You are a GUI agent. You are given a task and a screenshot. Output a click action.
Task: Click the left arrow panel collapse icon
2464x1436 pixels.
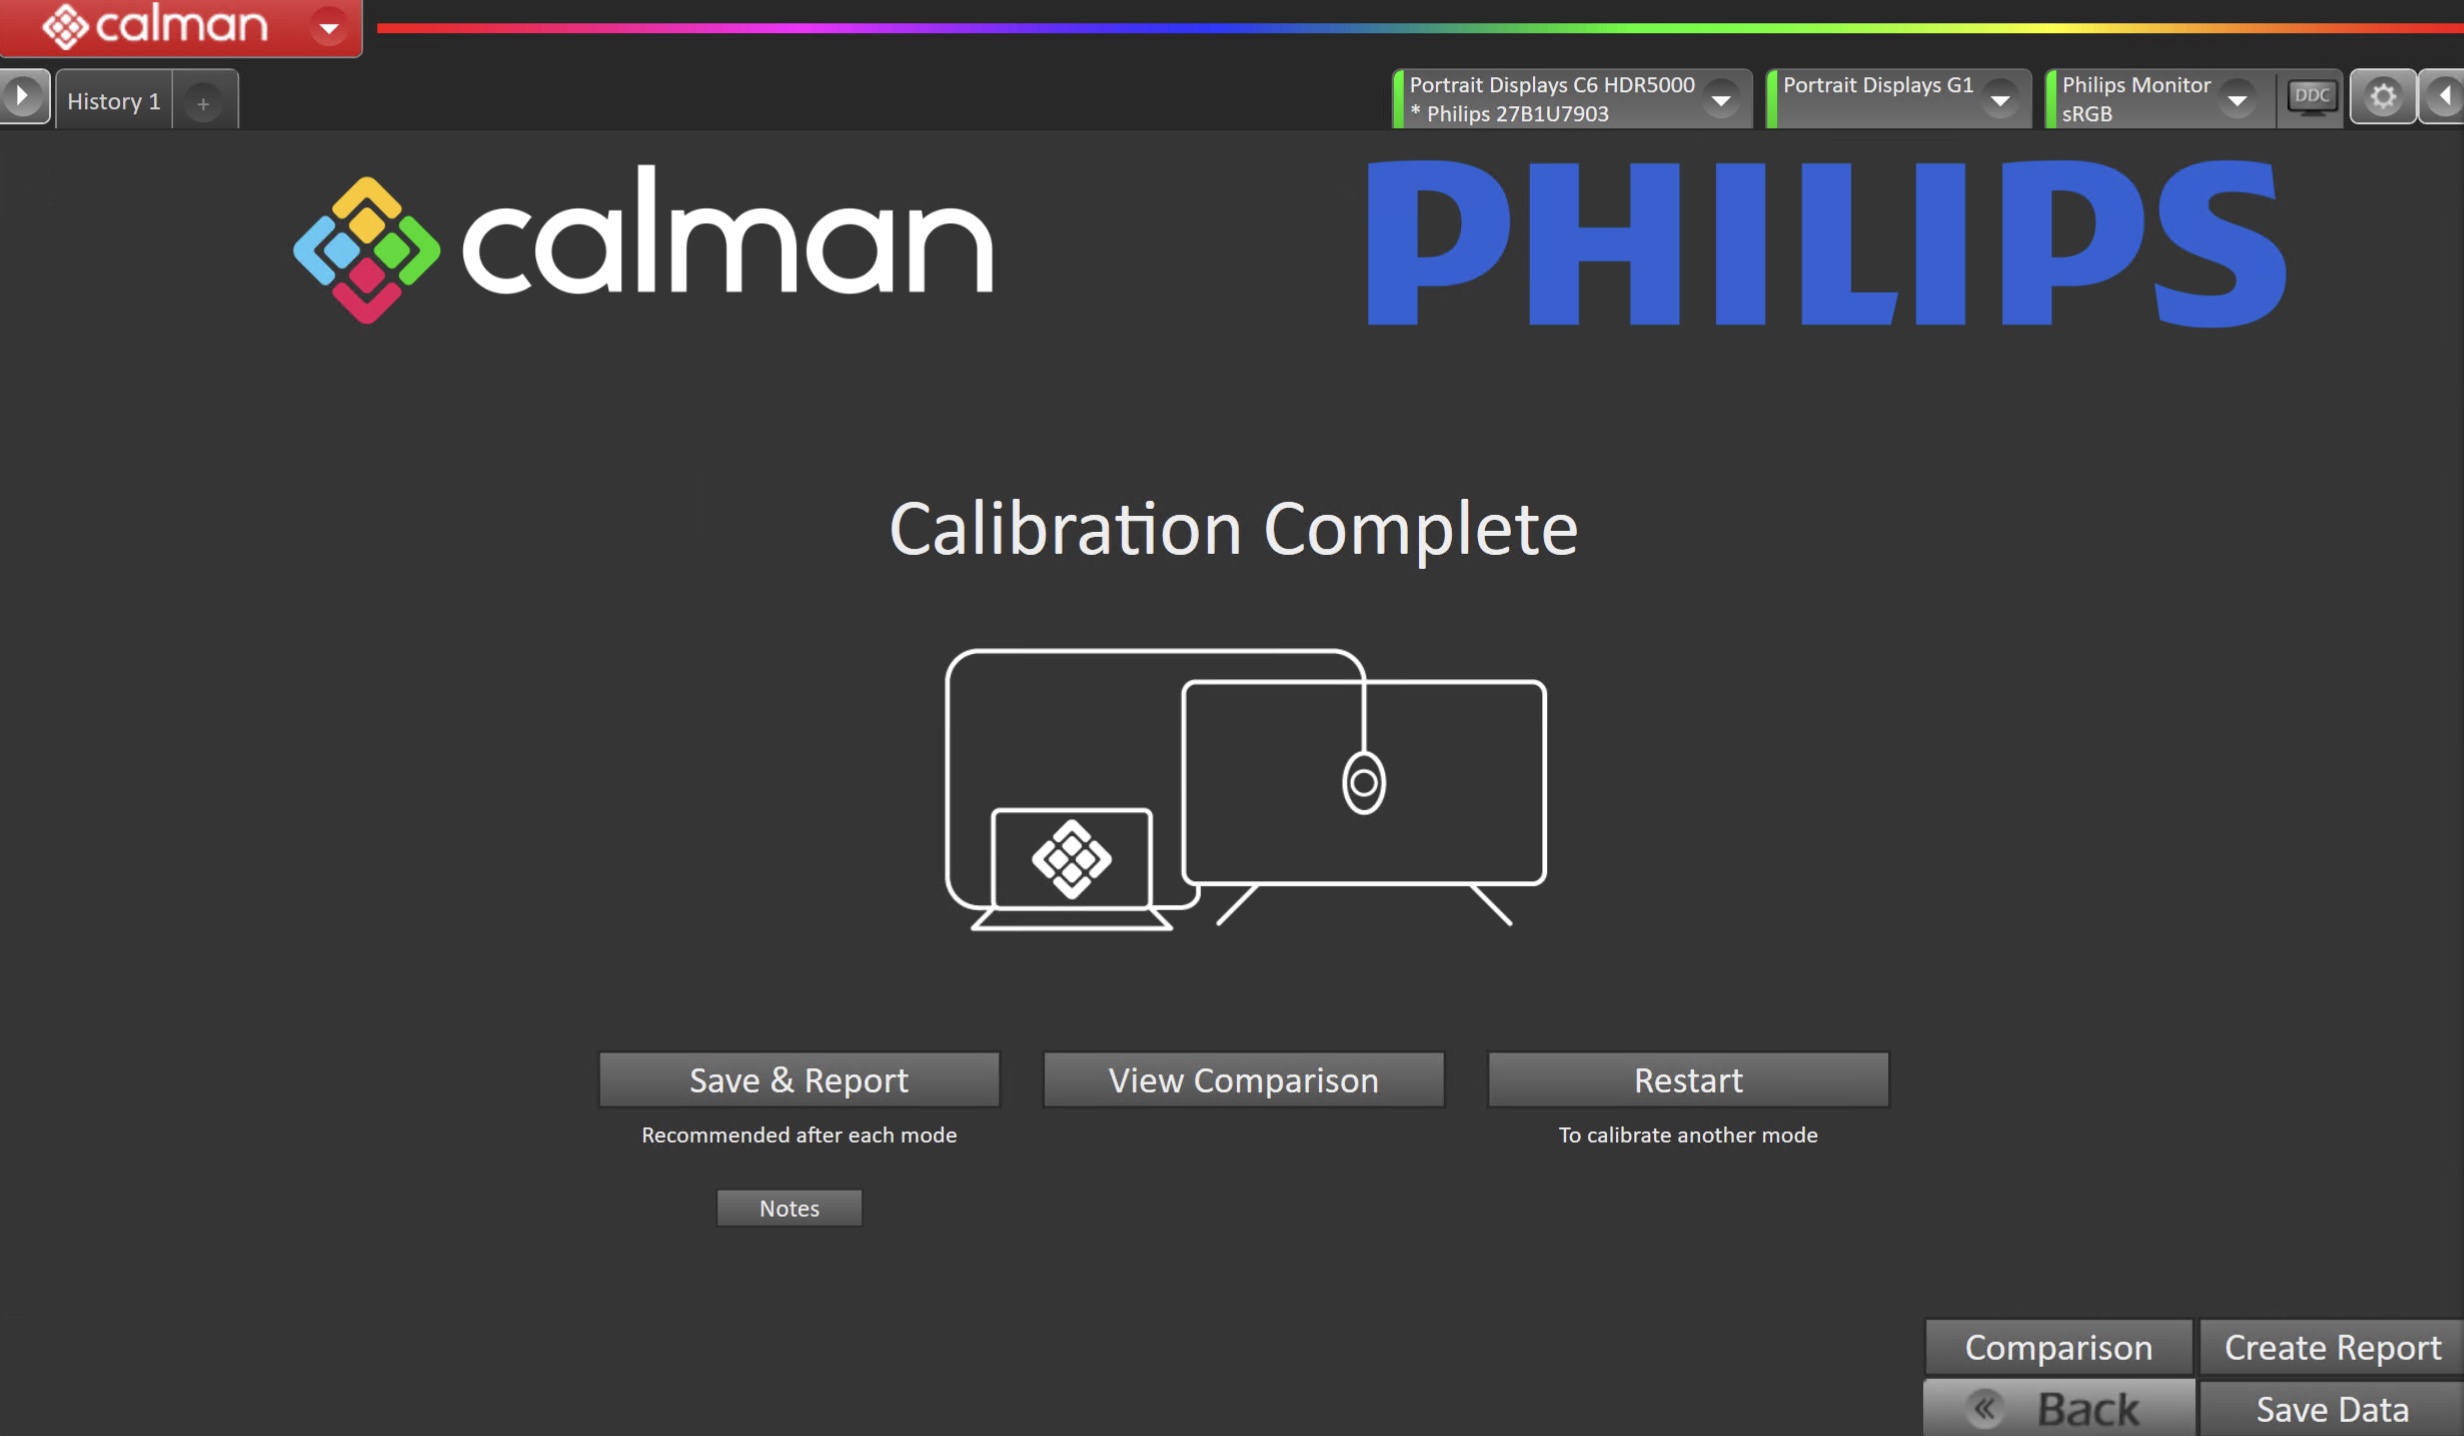pyautogui.click(x=2443, y=97)
